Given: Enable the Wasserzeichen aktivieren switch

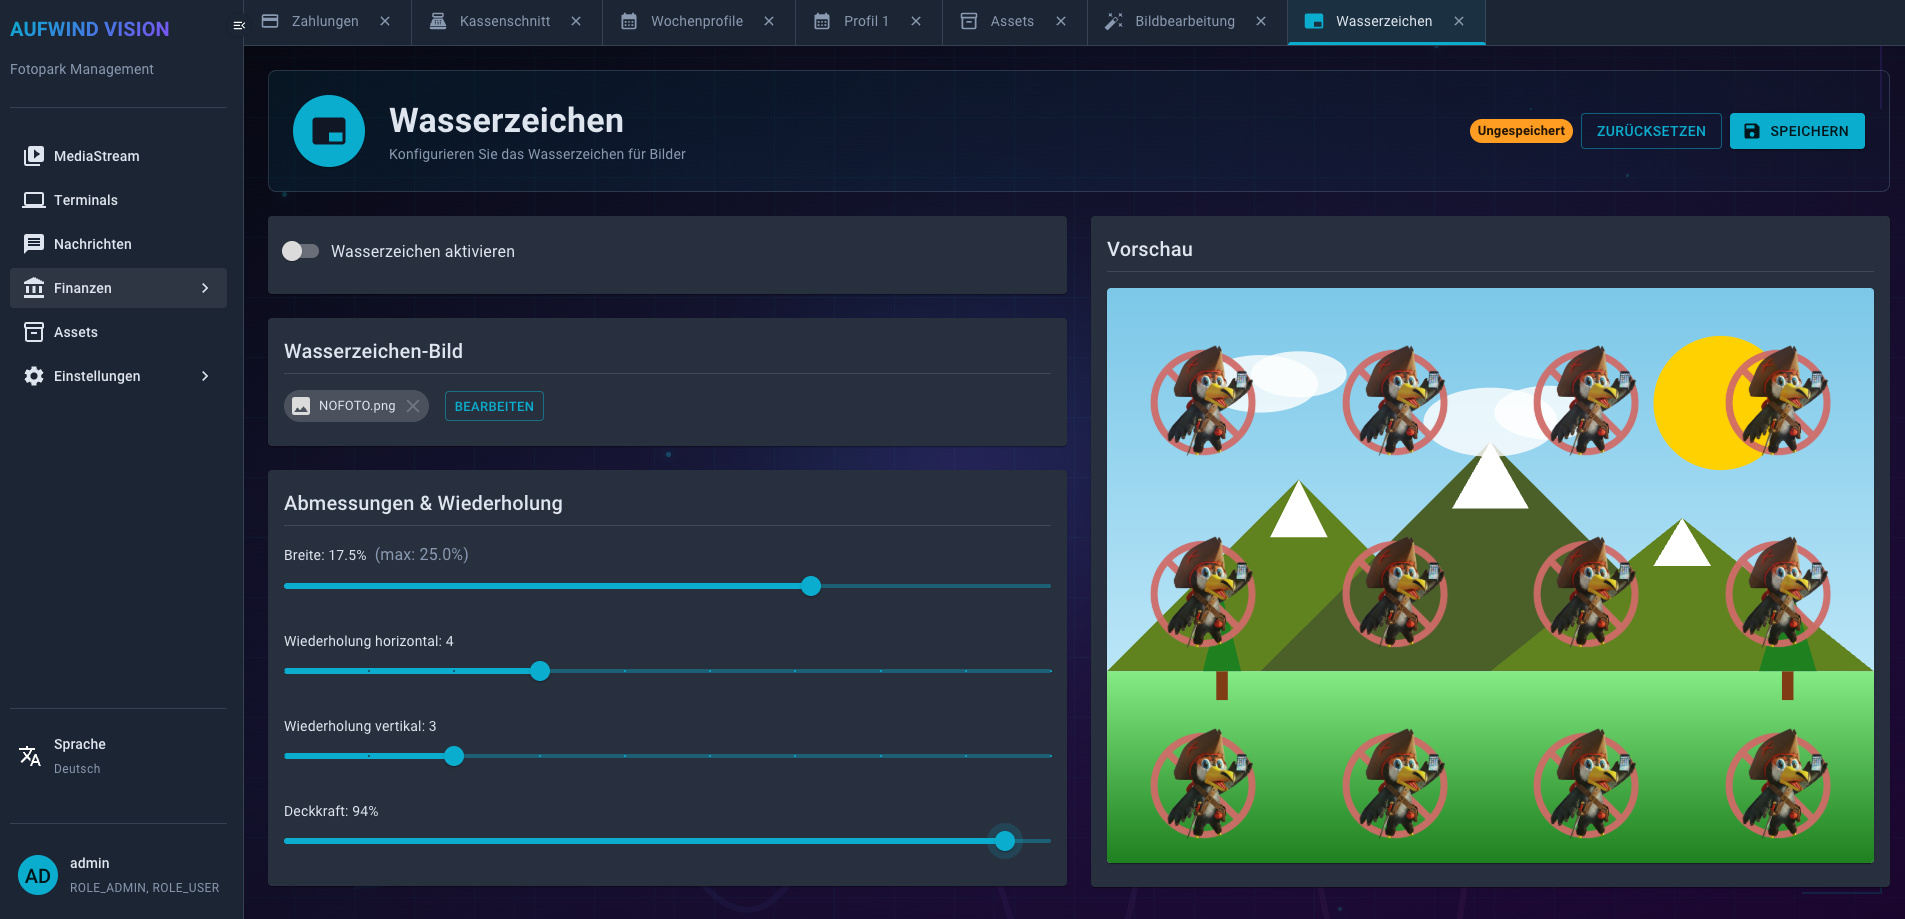Looking at the screenshot, I should (300, 251).
